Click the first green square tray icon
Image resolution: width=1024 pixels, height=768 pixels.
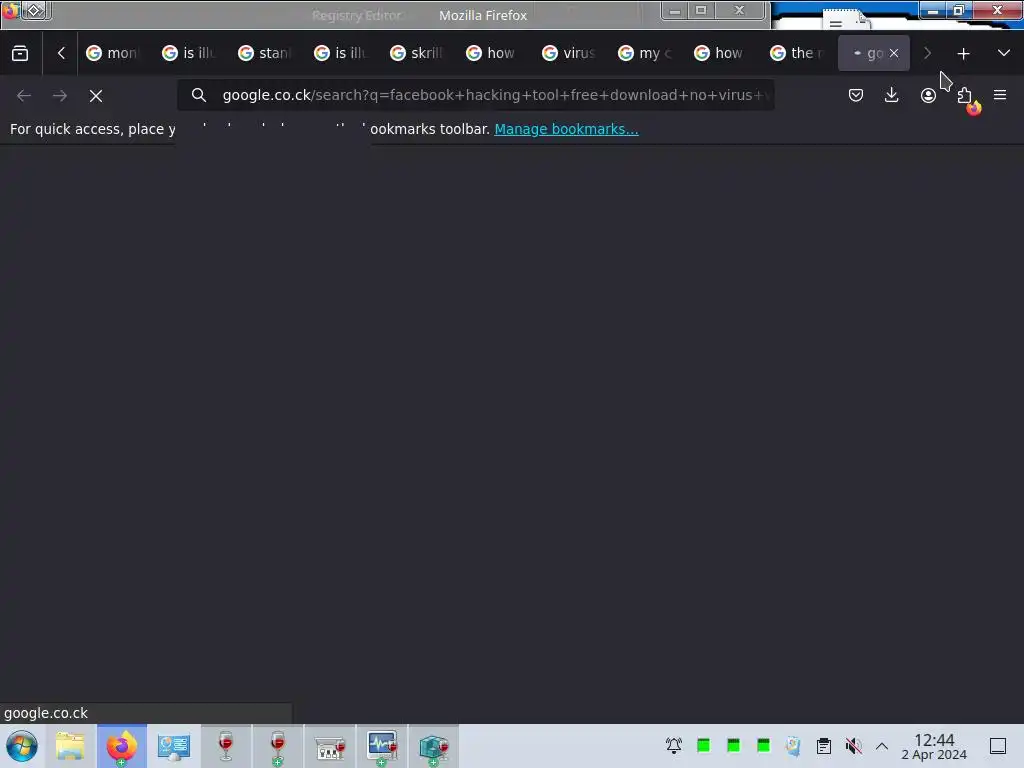coord(703,745)
